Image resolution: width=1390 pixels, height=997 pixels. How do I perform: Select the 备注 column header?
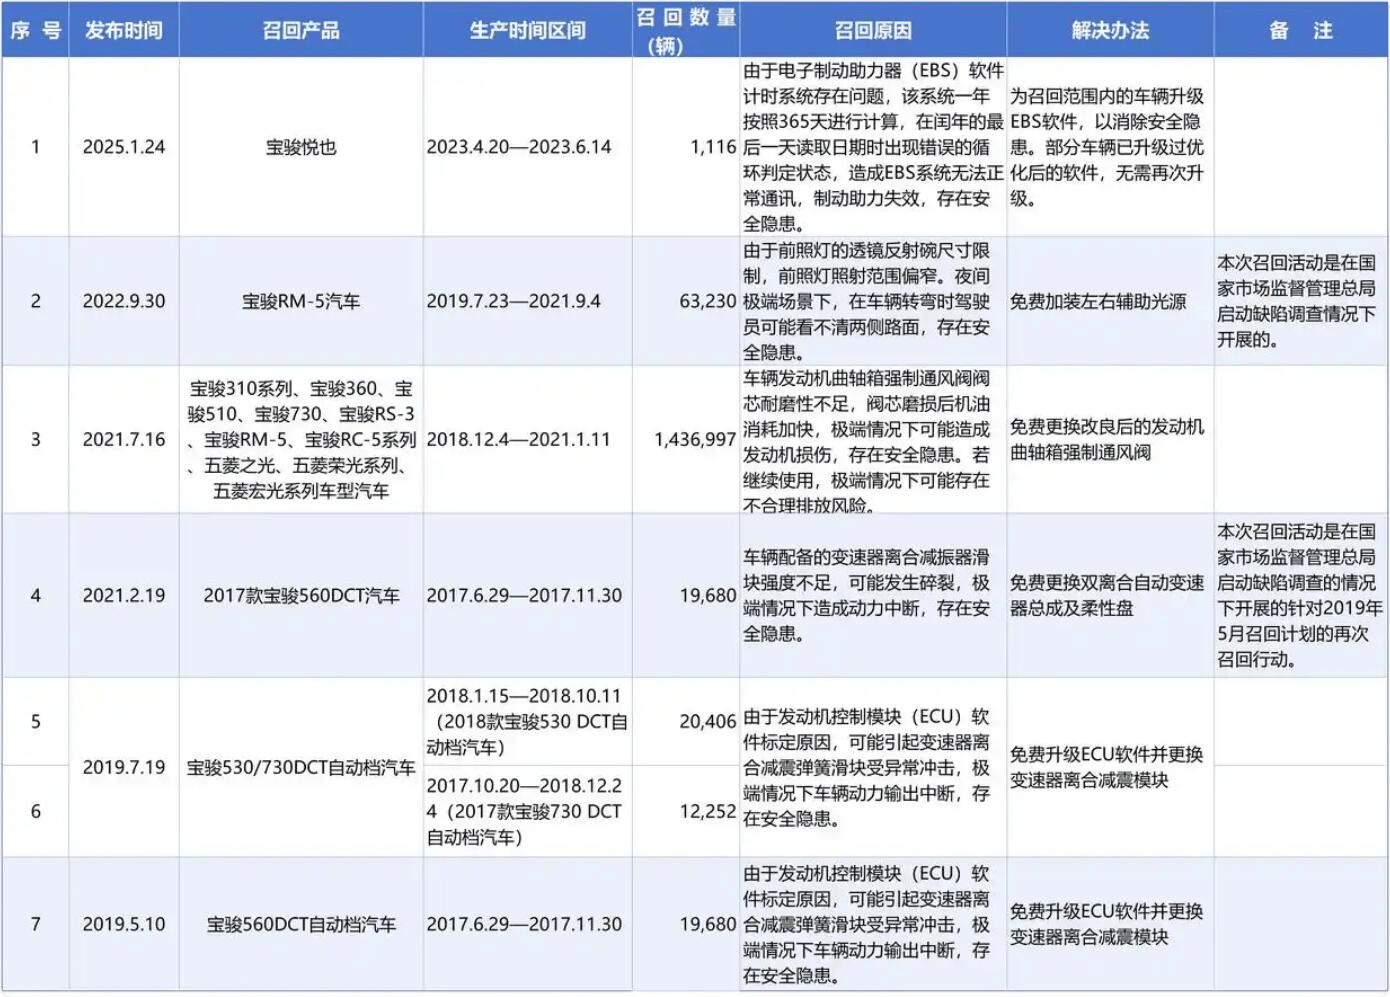coord(1301,30)
